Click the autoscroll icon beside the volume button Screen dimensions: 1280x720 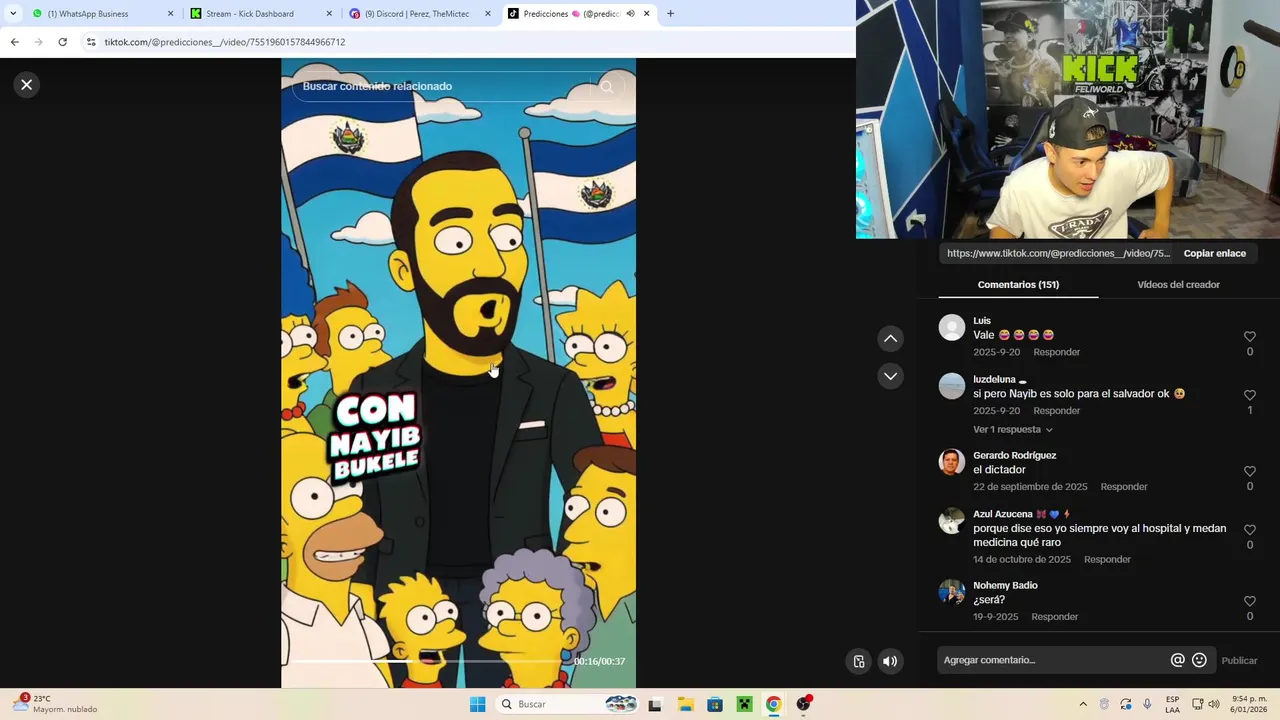click(859, 661)
